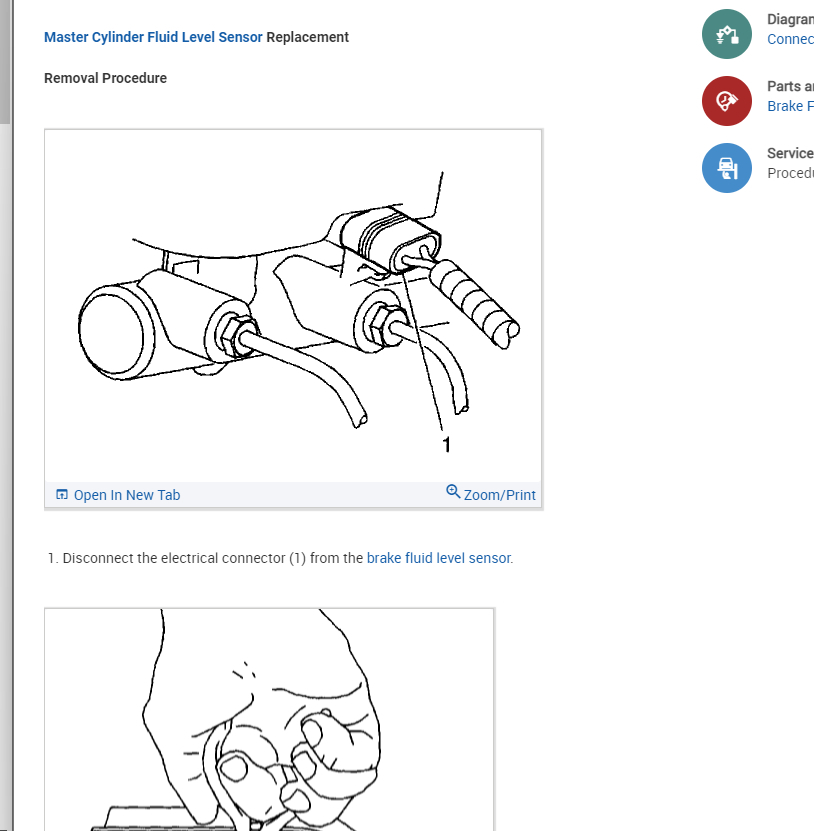Click the Zoom/Print text link
The image size is (814, 831).
499,495
